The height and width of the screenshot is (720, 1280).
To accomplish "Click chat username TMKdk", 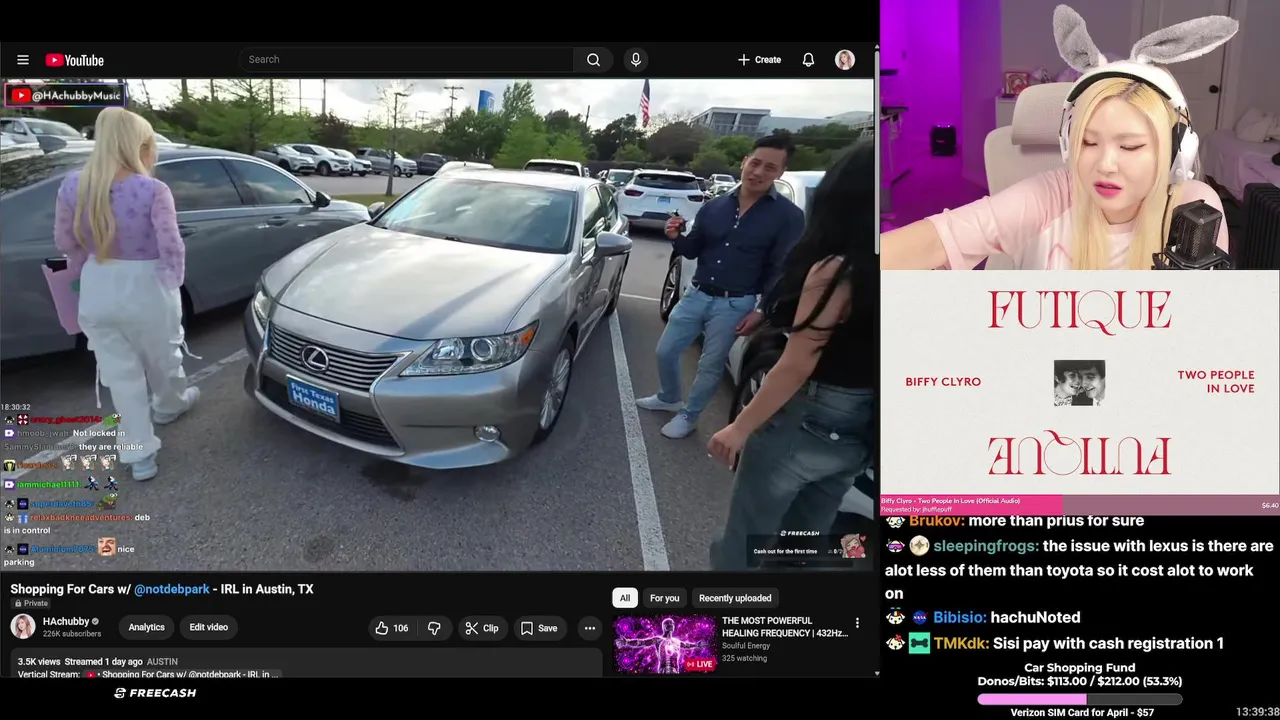I will pyautogui.click(x=962, y=643).
